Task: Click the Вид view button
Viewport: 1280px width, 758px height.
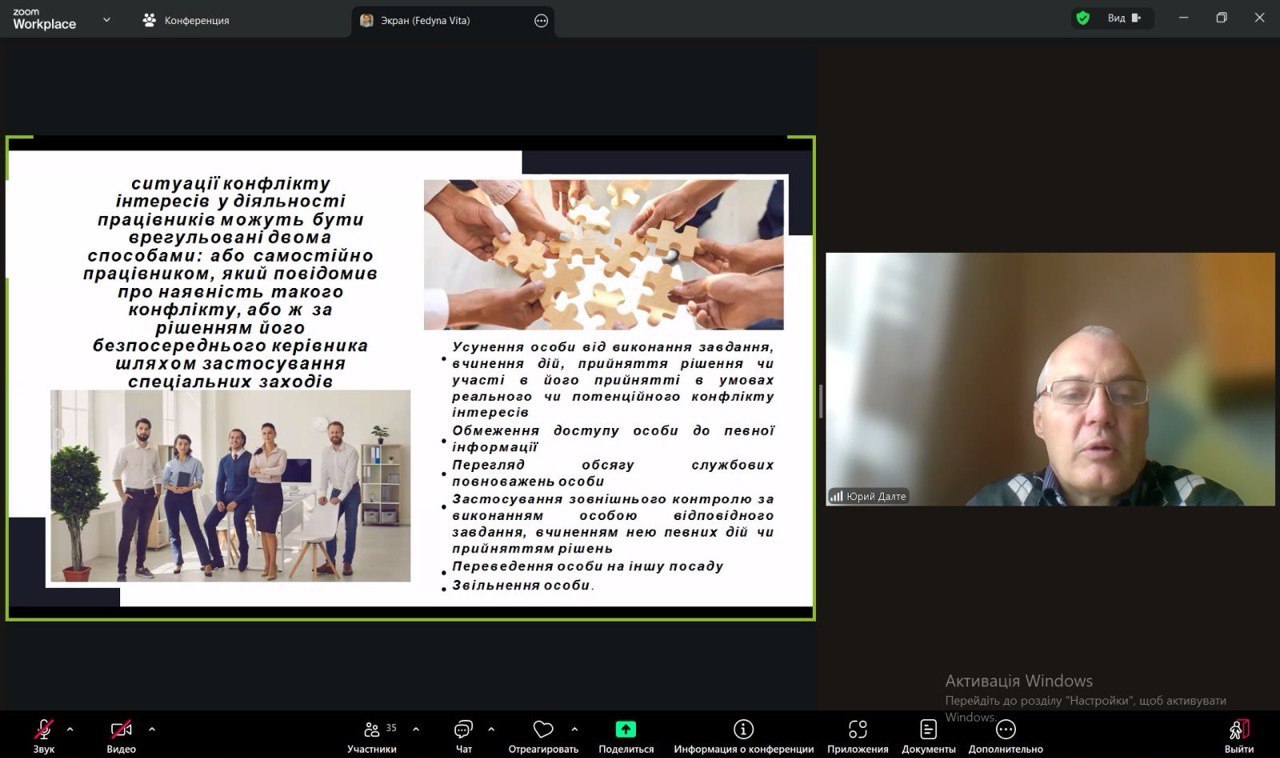Action: point(1123,18)
